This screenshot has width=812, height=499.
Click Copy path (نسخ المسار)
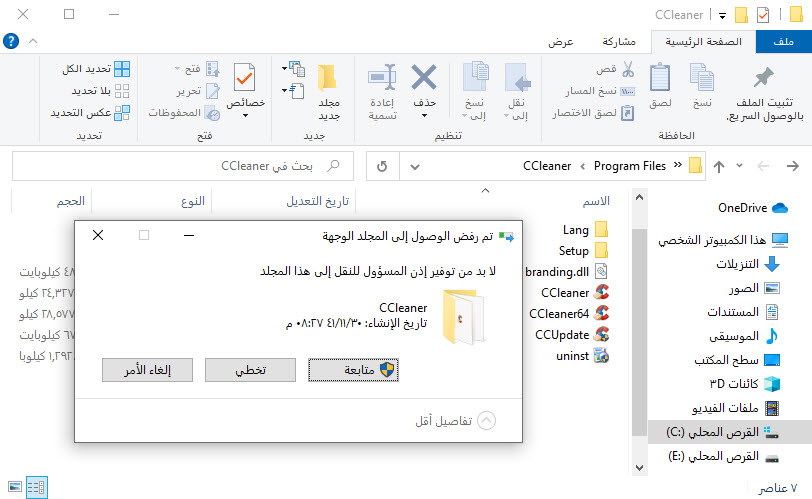click(x=600, y=91)
